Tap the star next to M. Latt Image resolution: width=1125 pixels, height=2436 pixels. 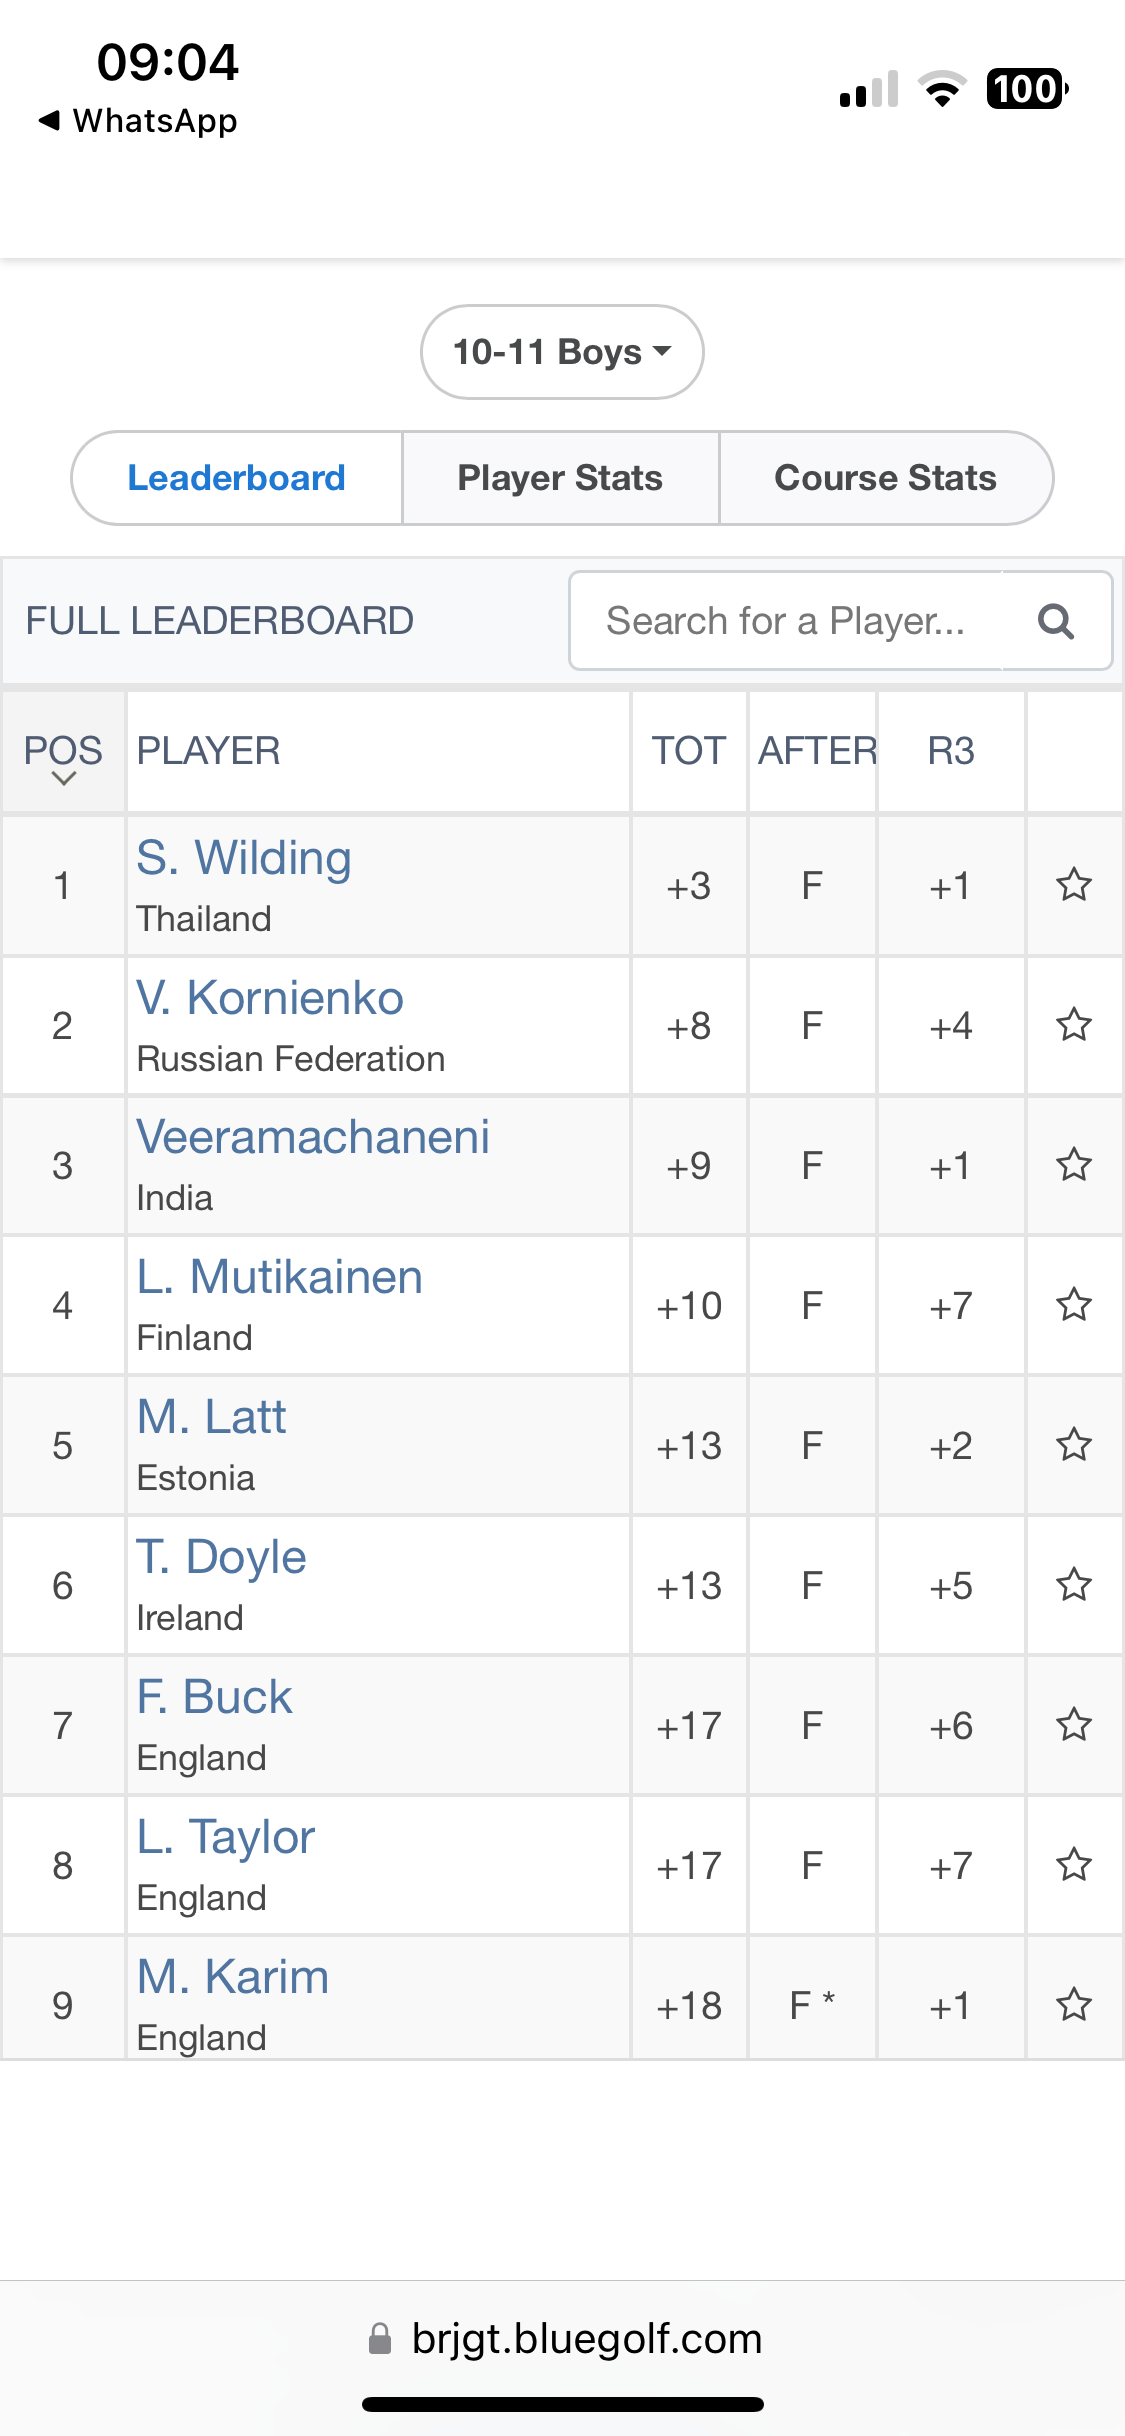click(x=1074, y=1445)
